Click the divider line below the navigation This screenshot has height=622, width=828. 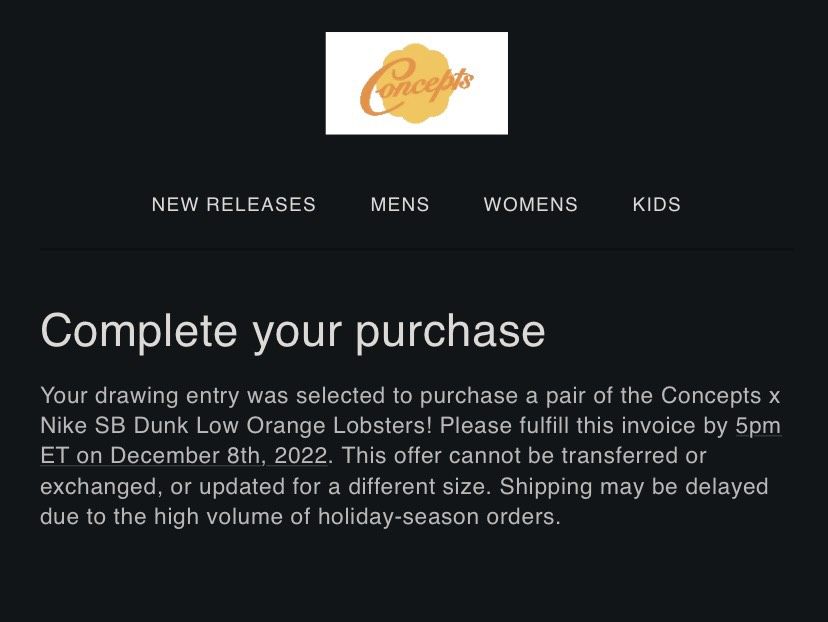click(416, 249)
